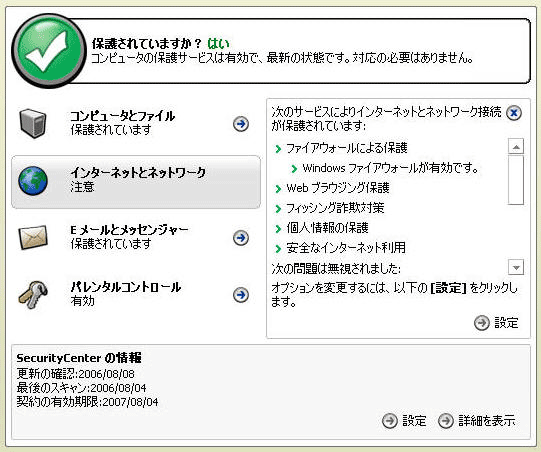Close the detail panel with blue X icon
The width and height of the screenshot is (541, 452).
pos(514,113)
